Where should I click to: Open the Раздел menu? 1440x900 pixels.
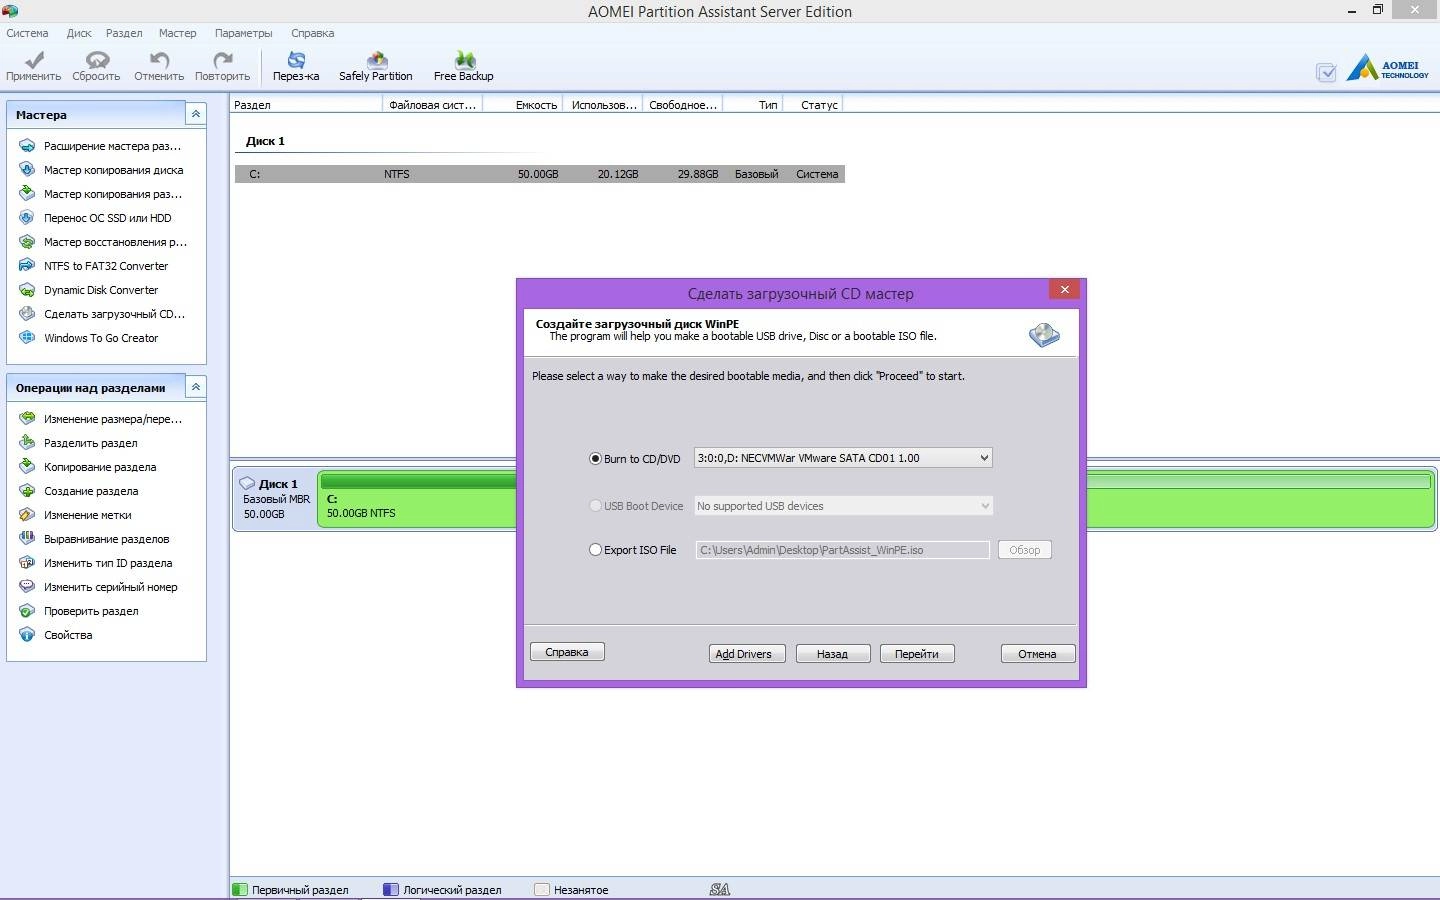point(124,33)
